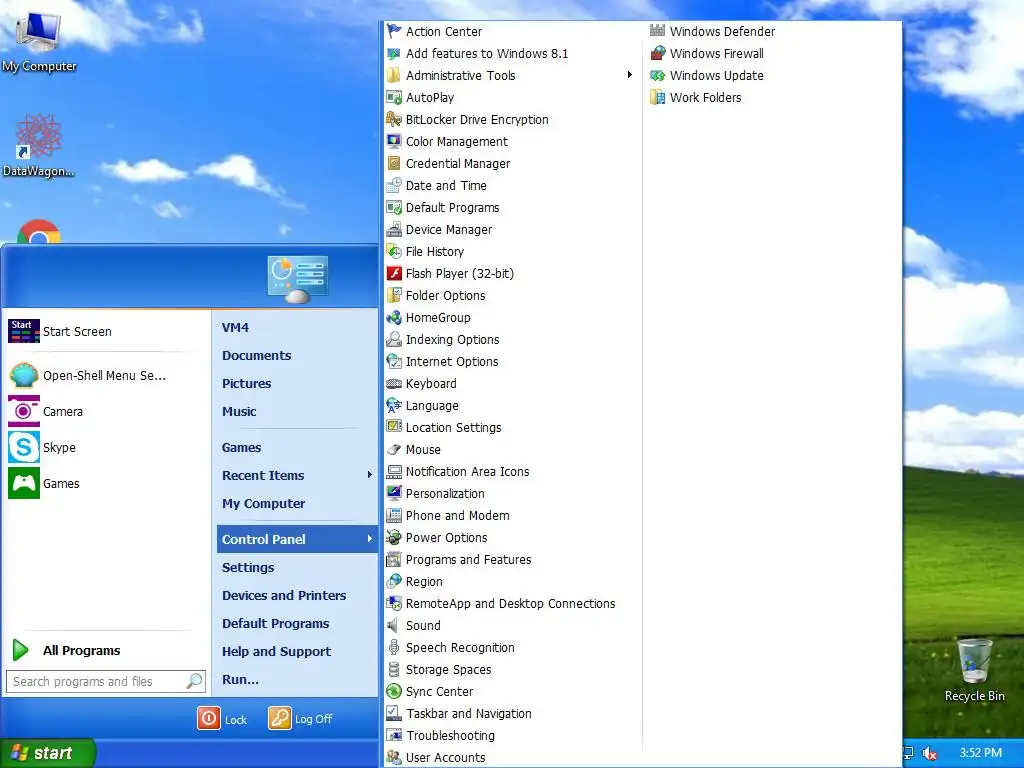Click the Flash Player (32-bit) icon
Image resolution: width=1024 pixels, height=768 pixels.
pos(394,274)
